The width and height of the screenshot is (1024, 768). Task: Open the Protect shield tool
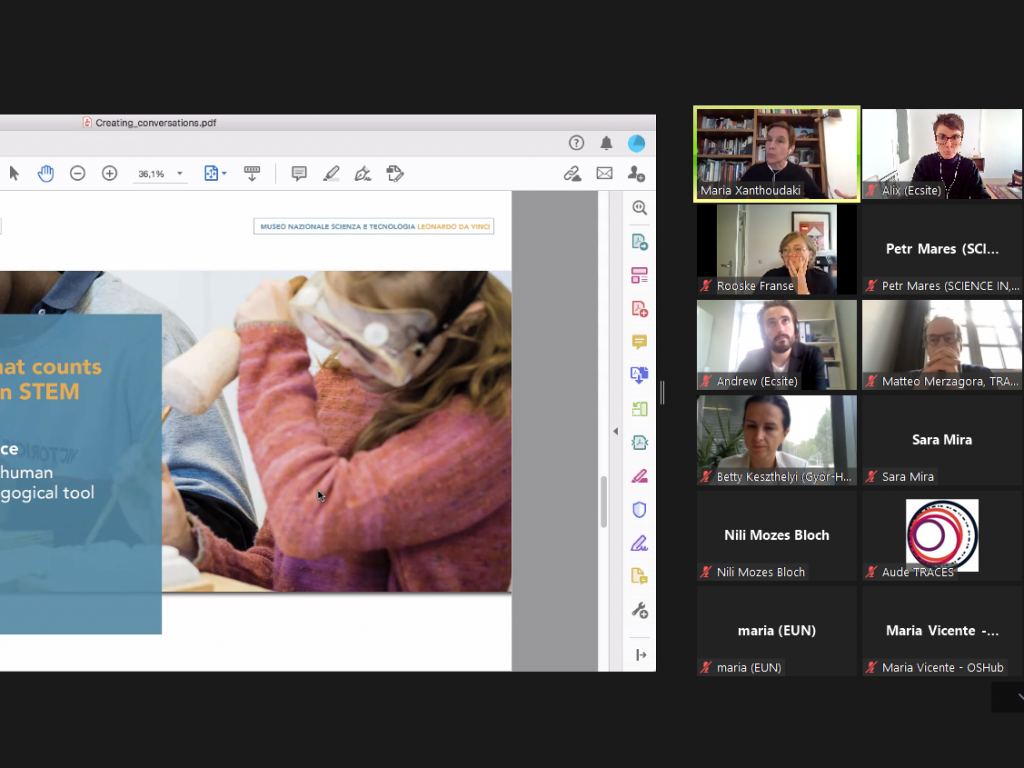click(x=639, y=510)
